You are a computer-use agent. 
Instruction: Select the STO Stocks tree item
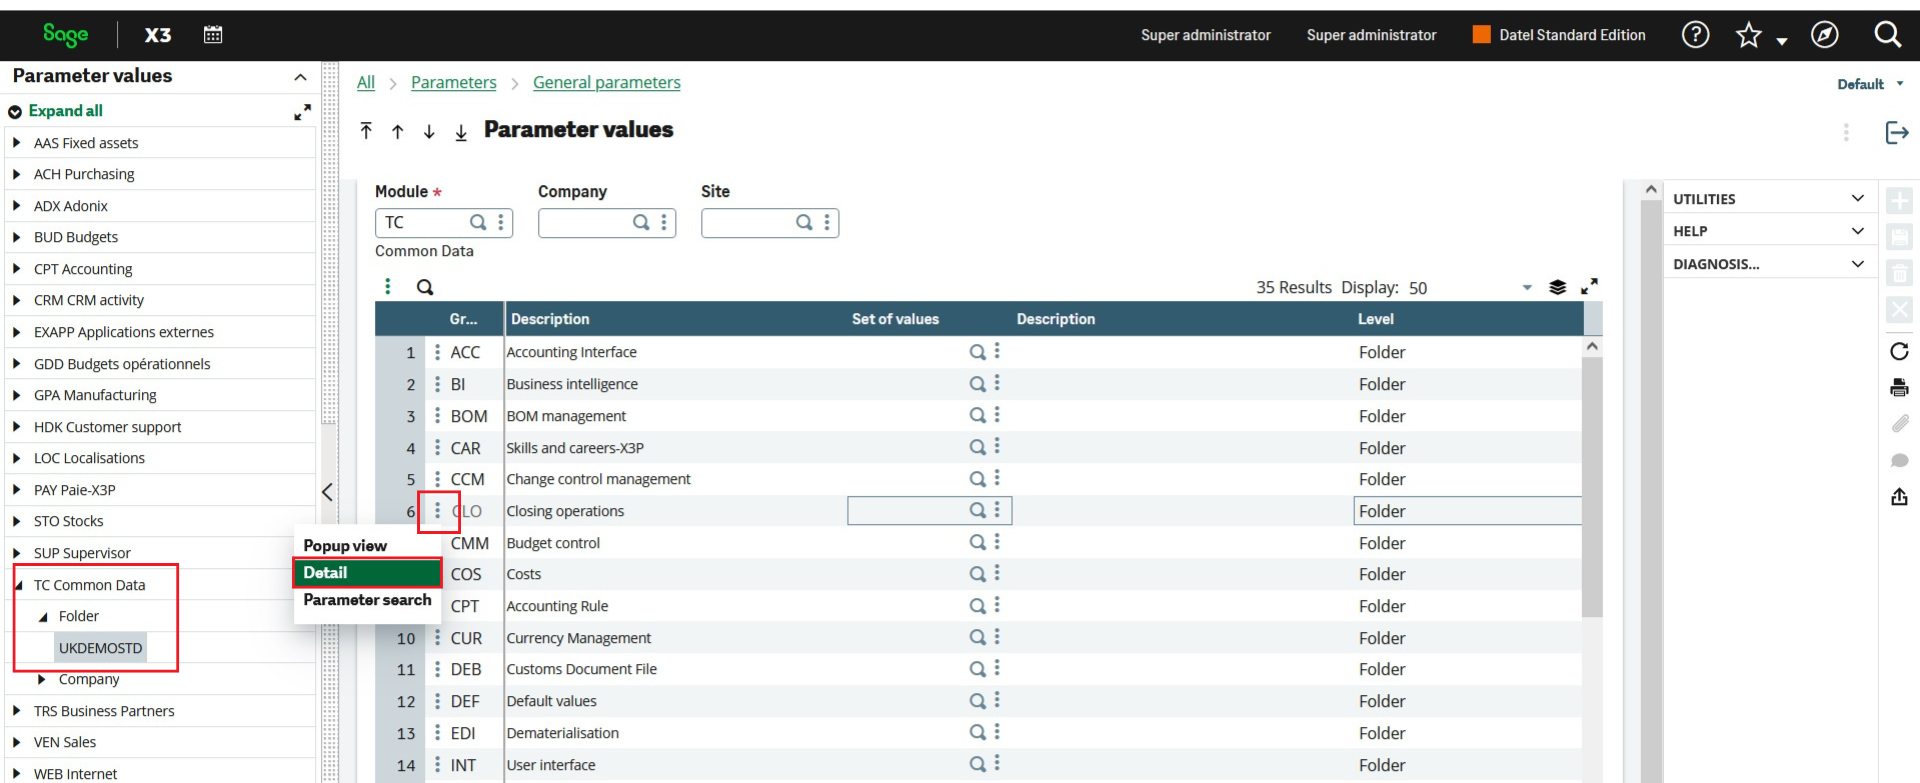(x=68, y=521)
